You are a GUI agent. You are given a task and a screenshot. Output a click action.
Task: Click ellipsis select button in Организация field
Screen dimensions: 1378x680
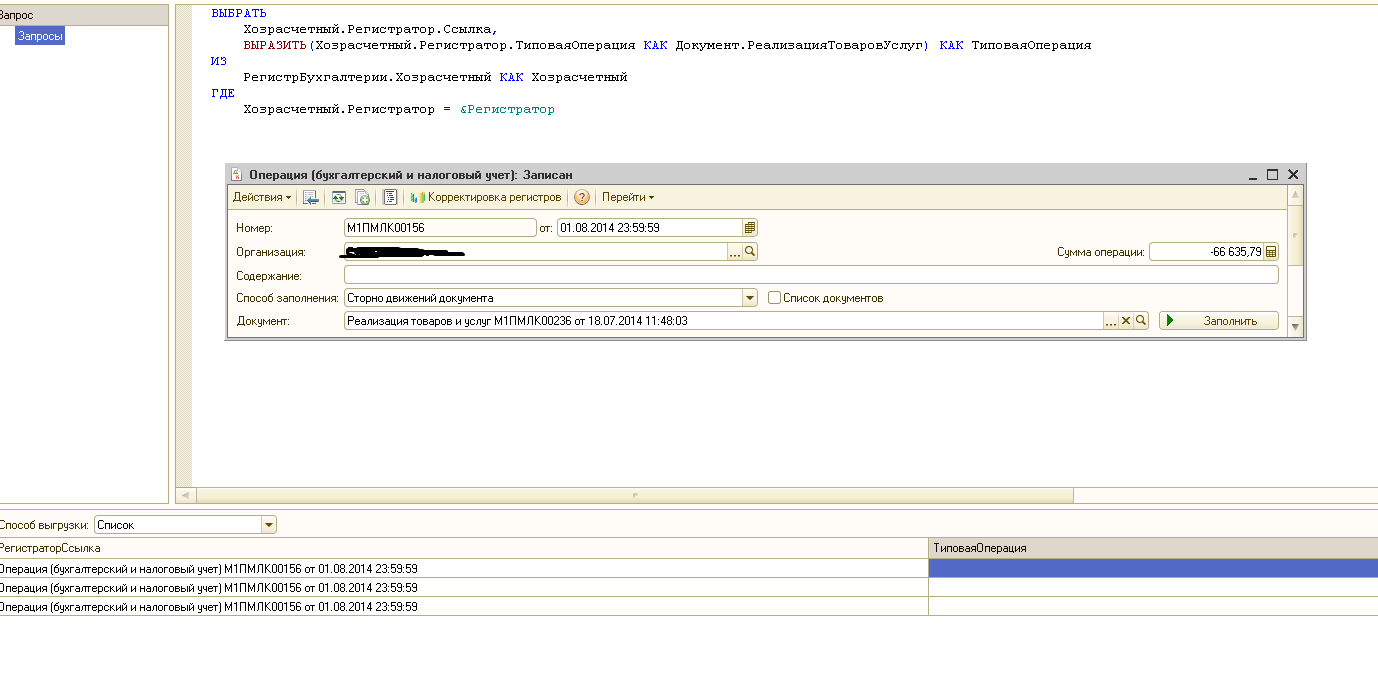point(735,252)
